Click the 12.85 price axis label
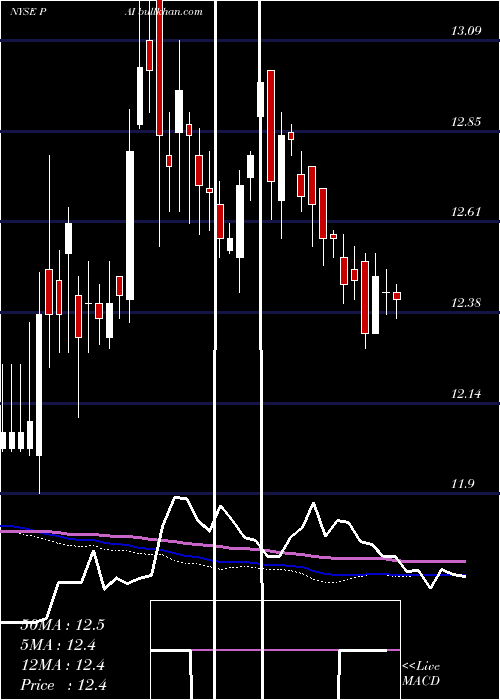Screen dimensions: 500x700 [466, 121]
